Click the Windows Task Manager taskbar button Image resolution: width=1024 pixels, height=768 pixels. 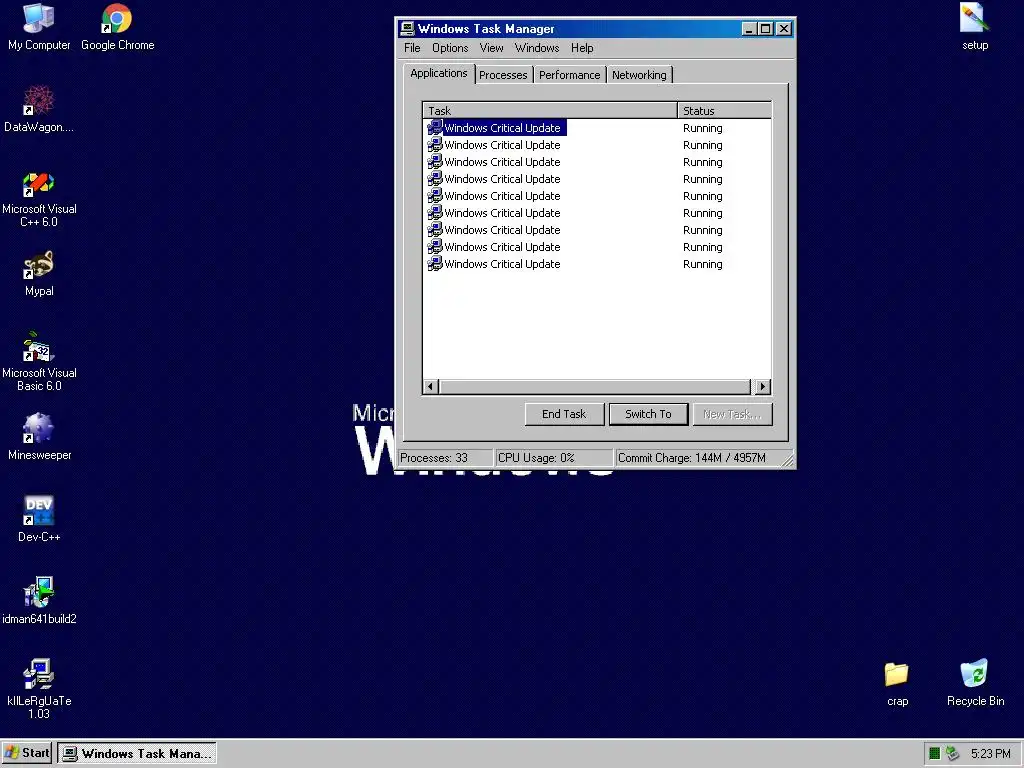pyautogui.click(x=137, y=753)
